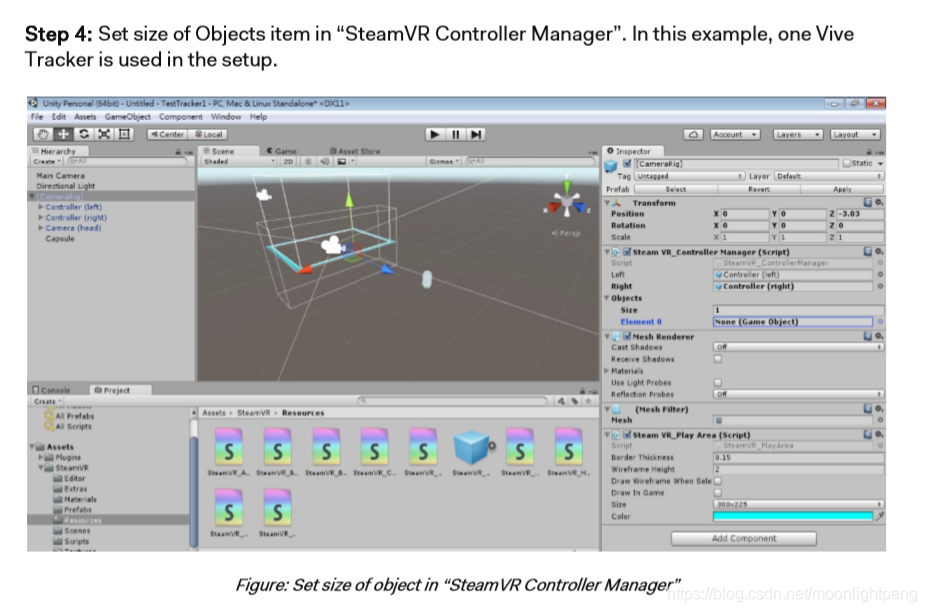
Task: Switch to the Console tab
Action: point(52,390)
